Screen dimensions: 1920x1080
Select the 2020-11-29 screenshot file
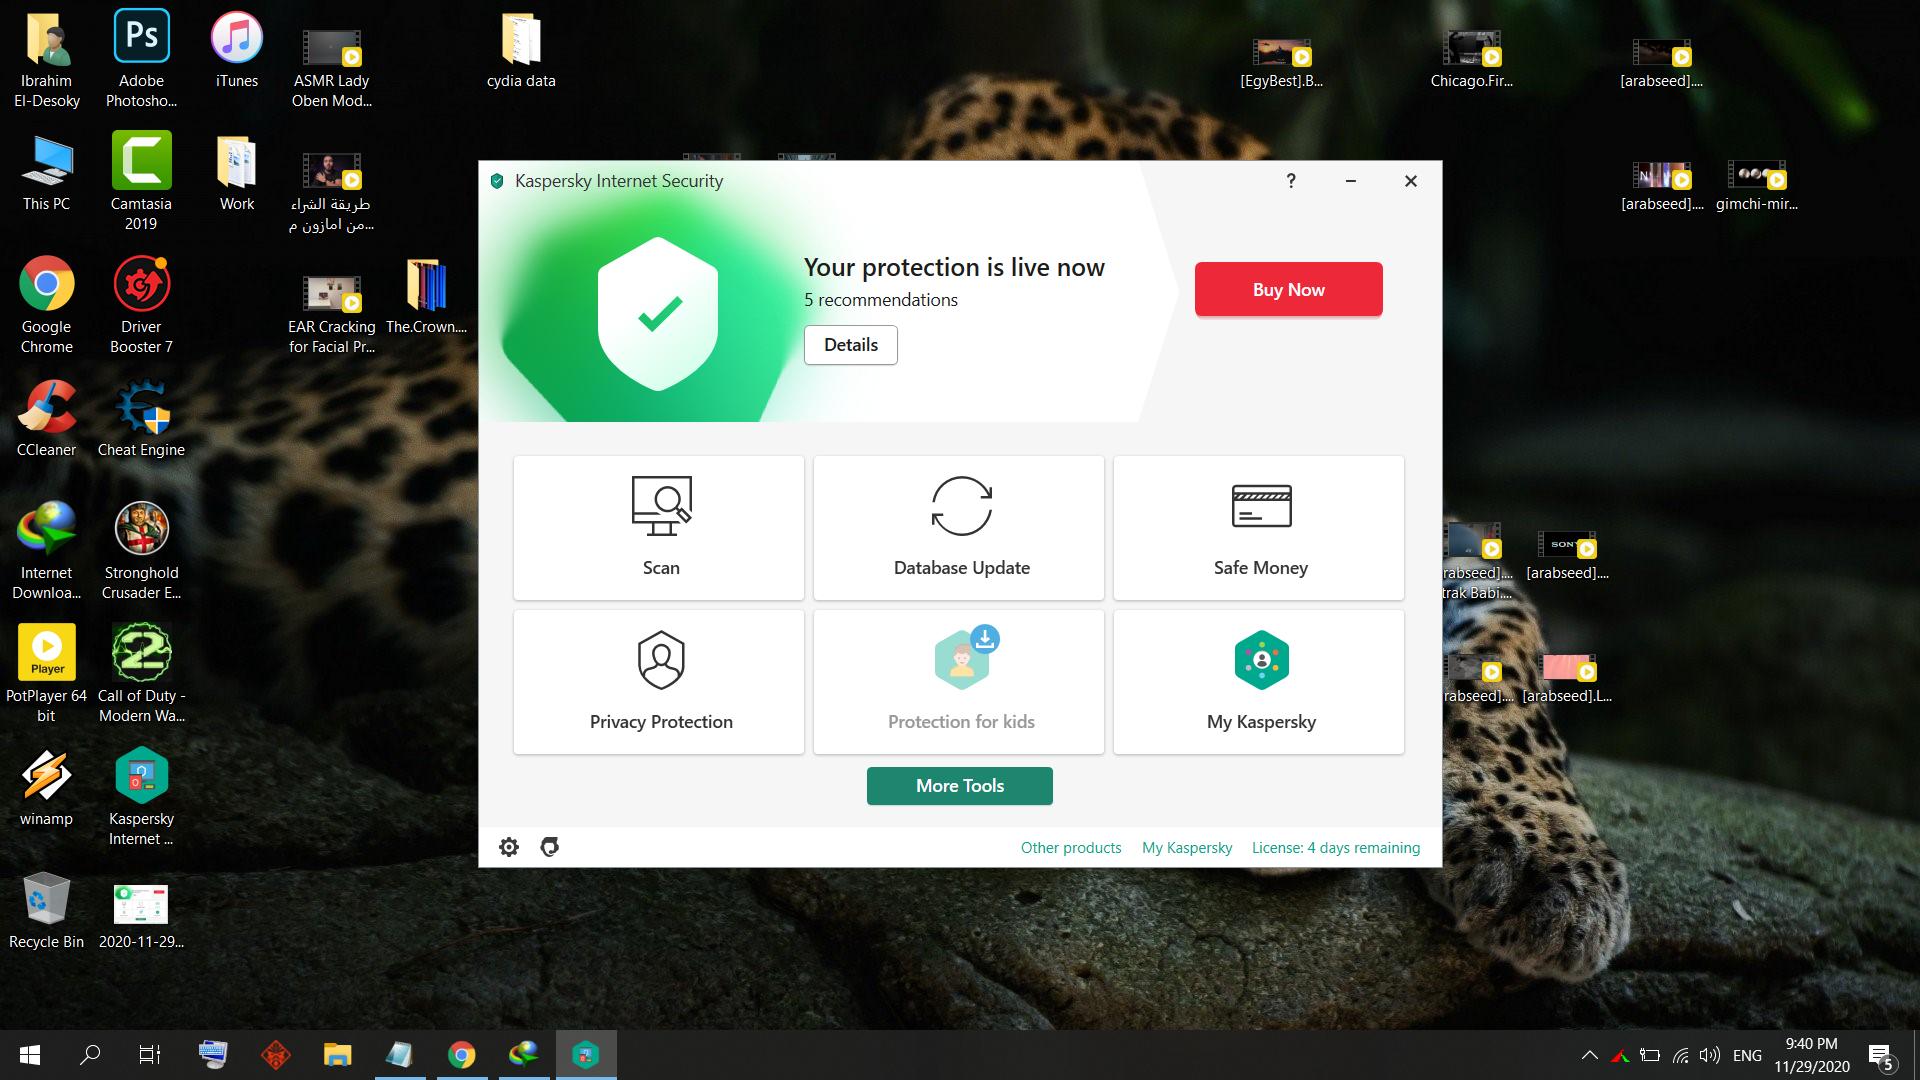pos(141,915)
